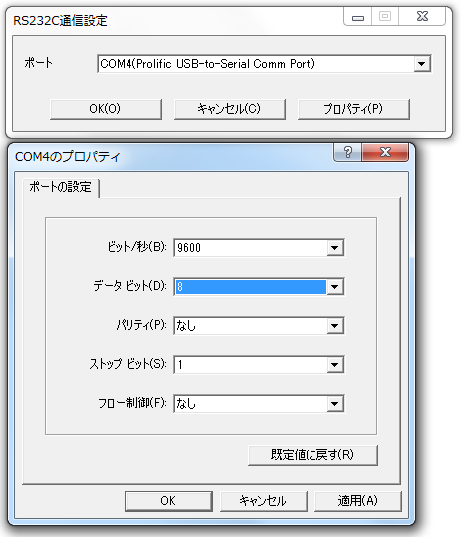Image resolution: width=464 pixels, height=537 pixels.
Task: Open the ポート COM4 dropdown arrow
Action: [x=422, y=64]
